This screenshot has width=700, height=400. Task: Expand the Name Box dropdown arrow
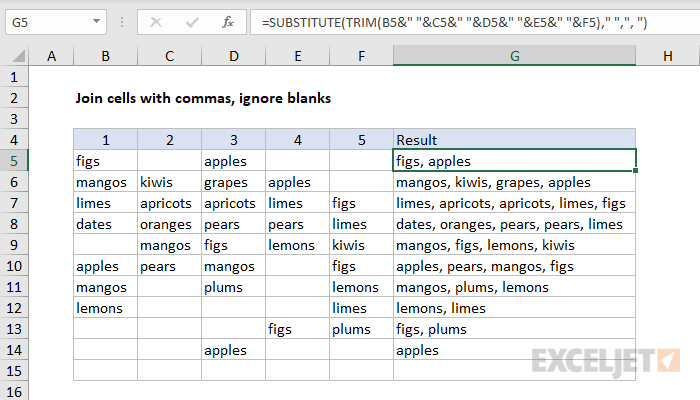(x=96, y=21)
